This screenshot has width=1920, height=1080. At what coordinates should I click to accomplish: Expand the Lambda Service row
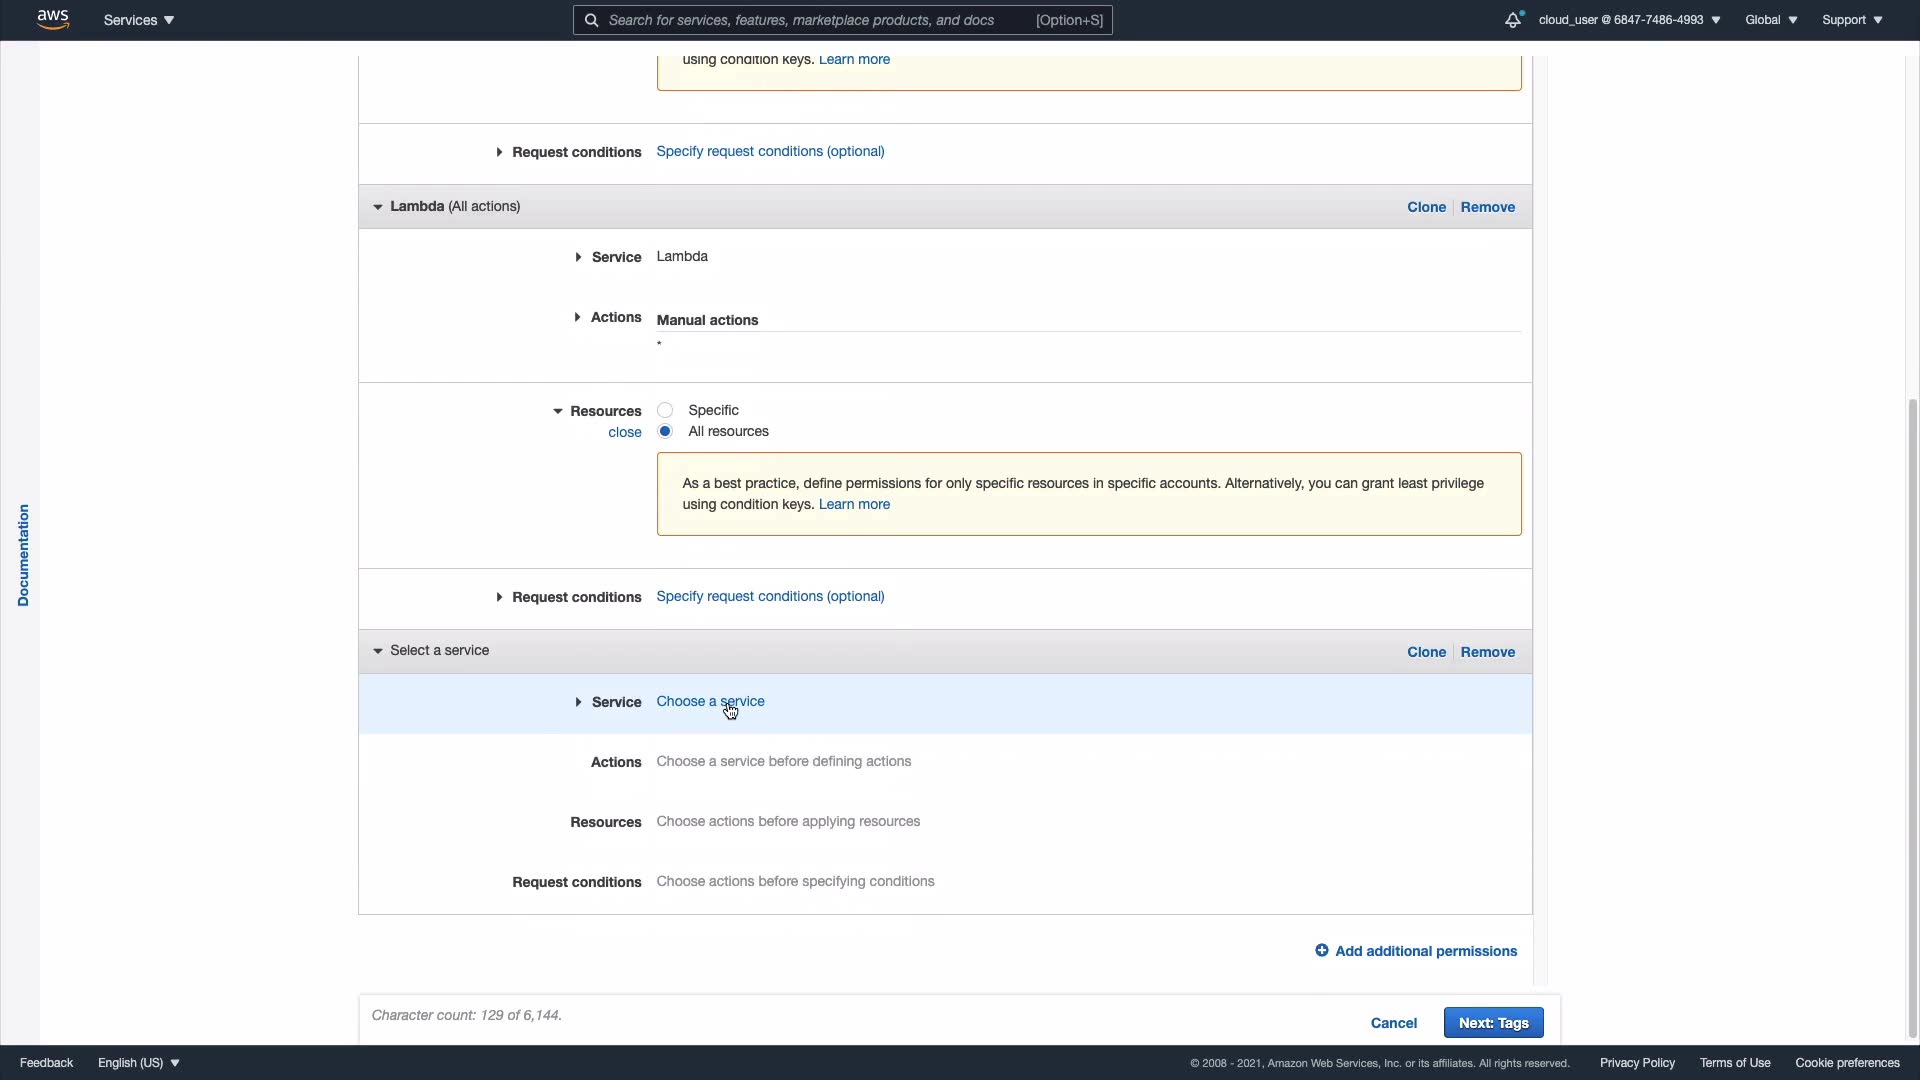pyautogui.click(x=578, y=257)
